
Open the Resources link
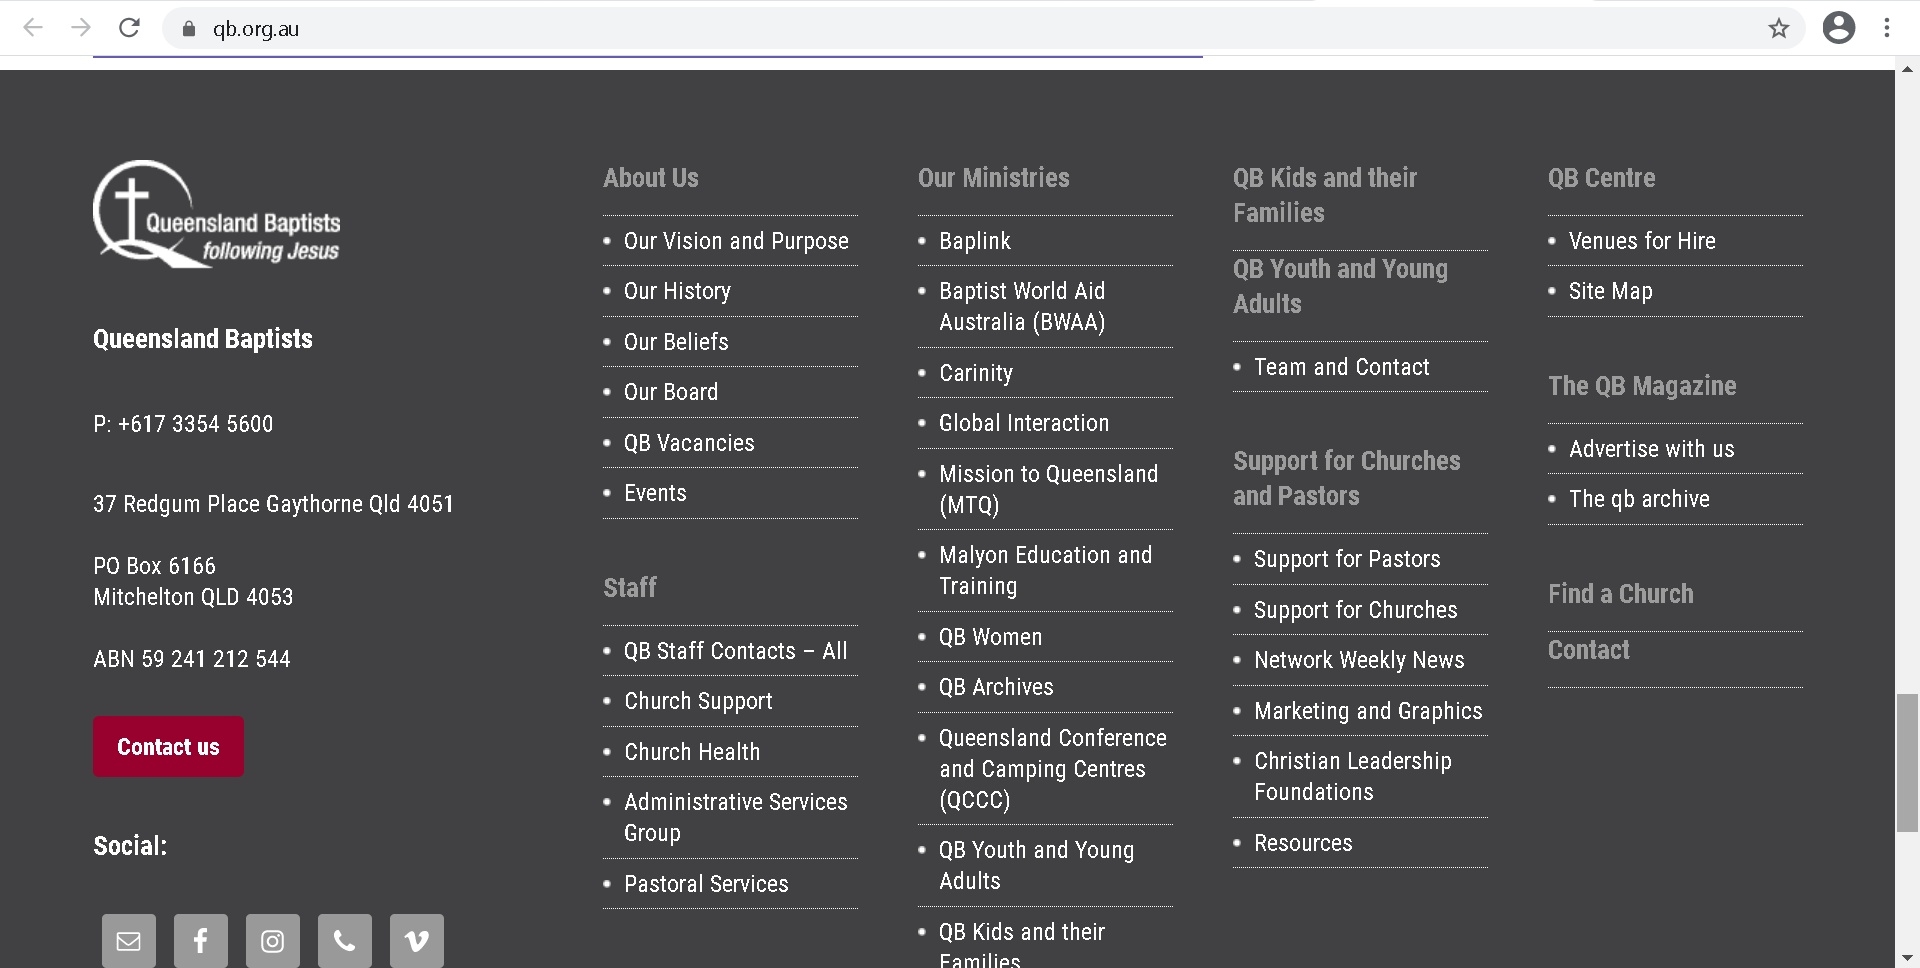pos(1303,843)
